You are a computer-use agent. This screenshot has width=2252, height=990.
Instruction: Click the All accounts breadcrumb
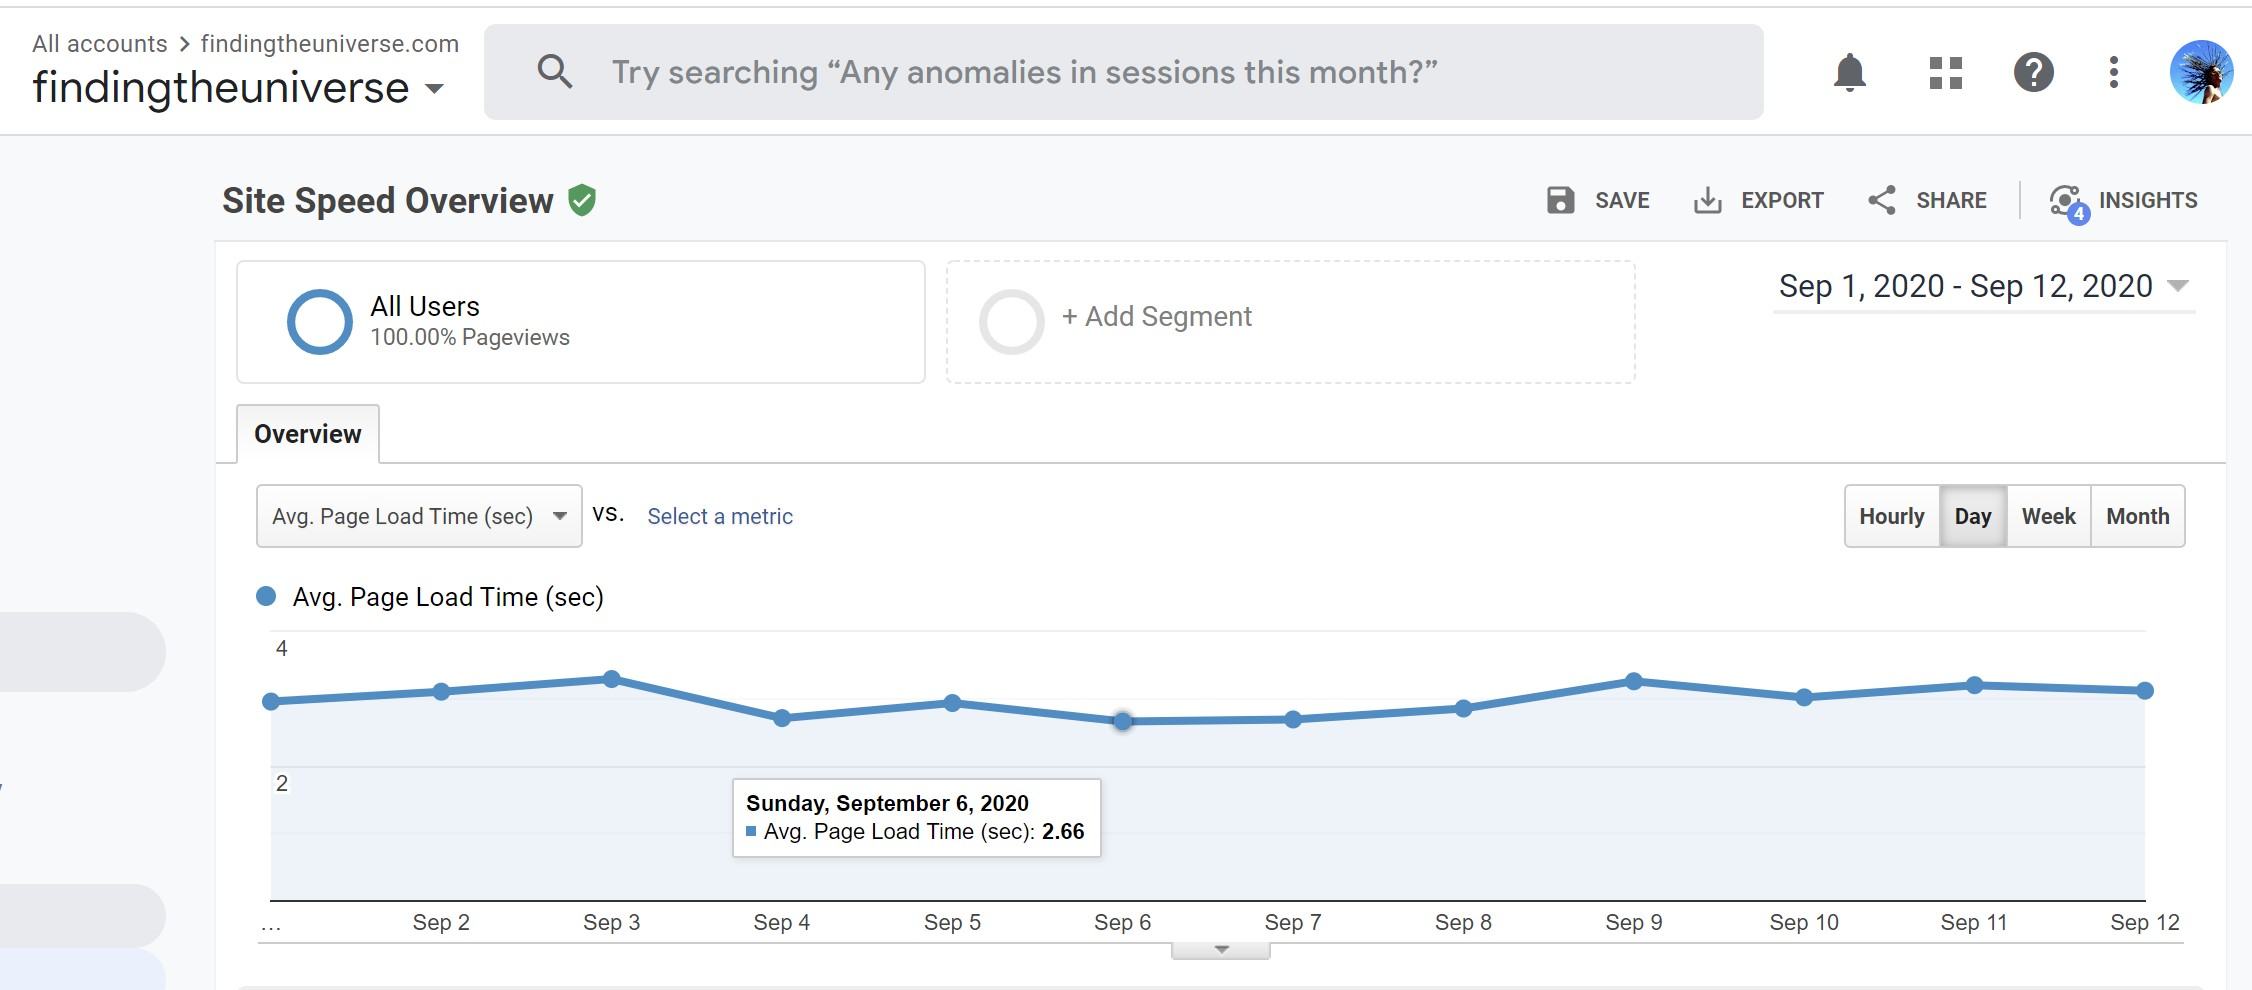pos(99,43)
